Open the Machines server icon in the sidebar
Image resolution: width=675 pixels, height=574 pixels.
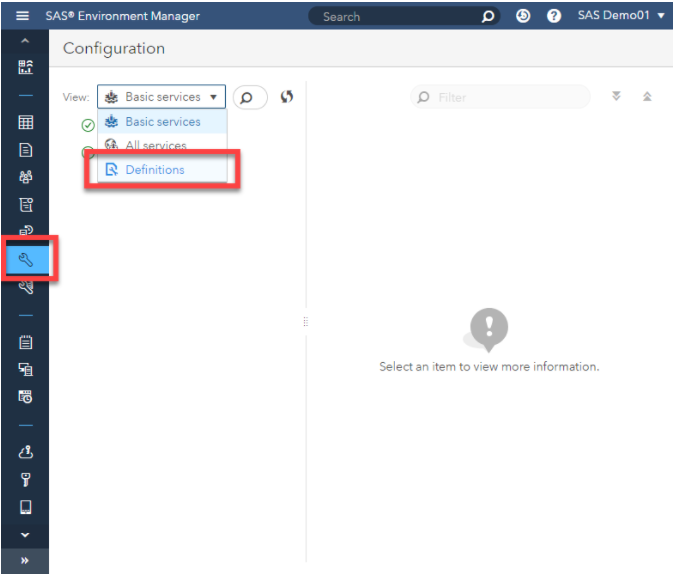(25, 369)
